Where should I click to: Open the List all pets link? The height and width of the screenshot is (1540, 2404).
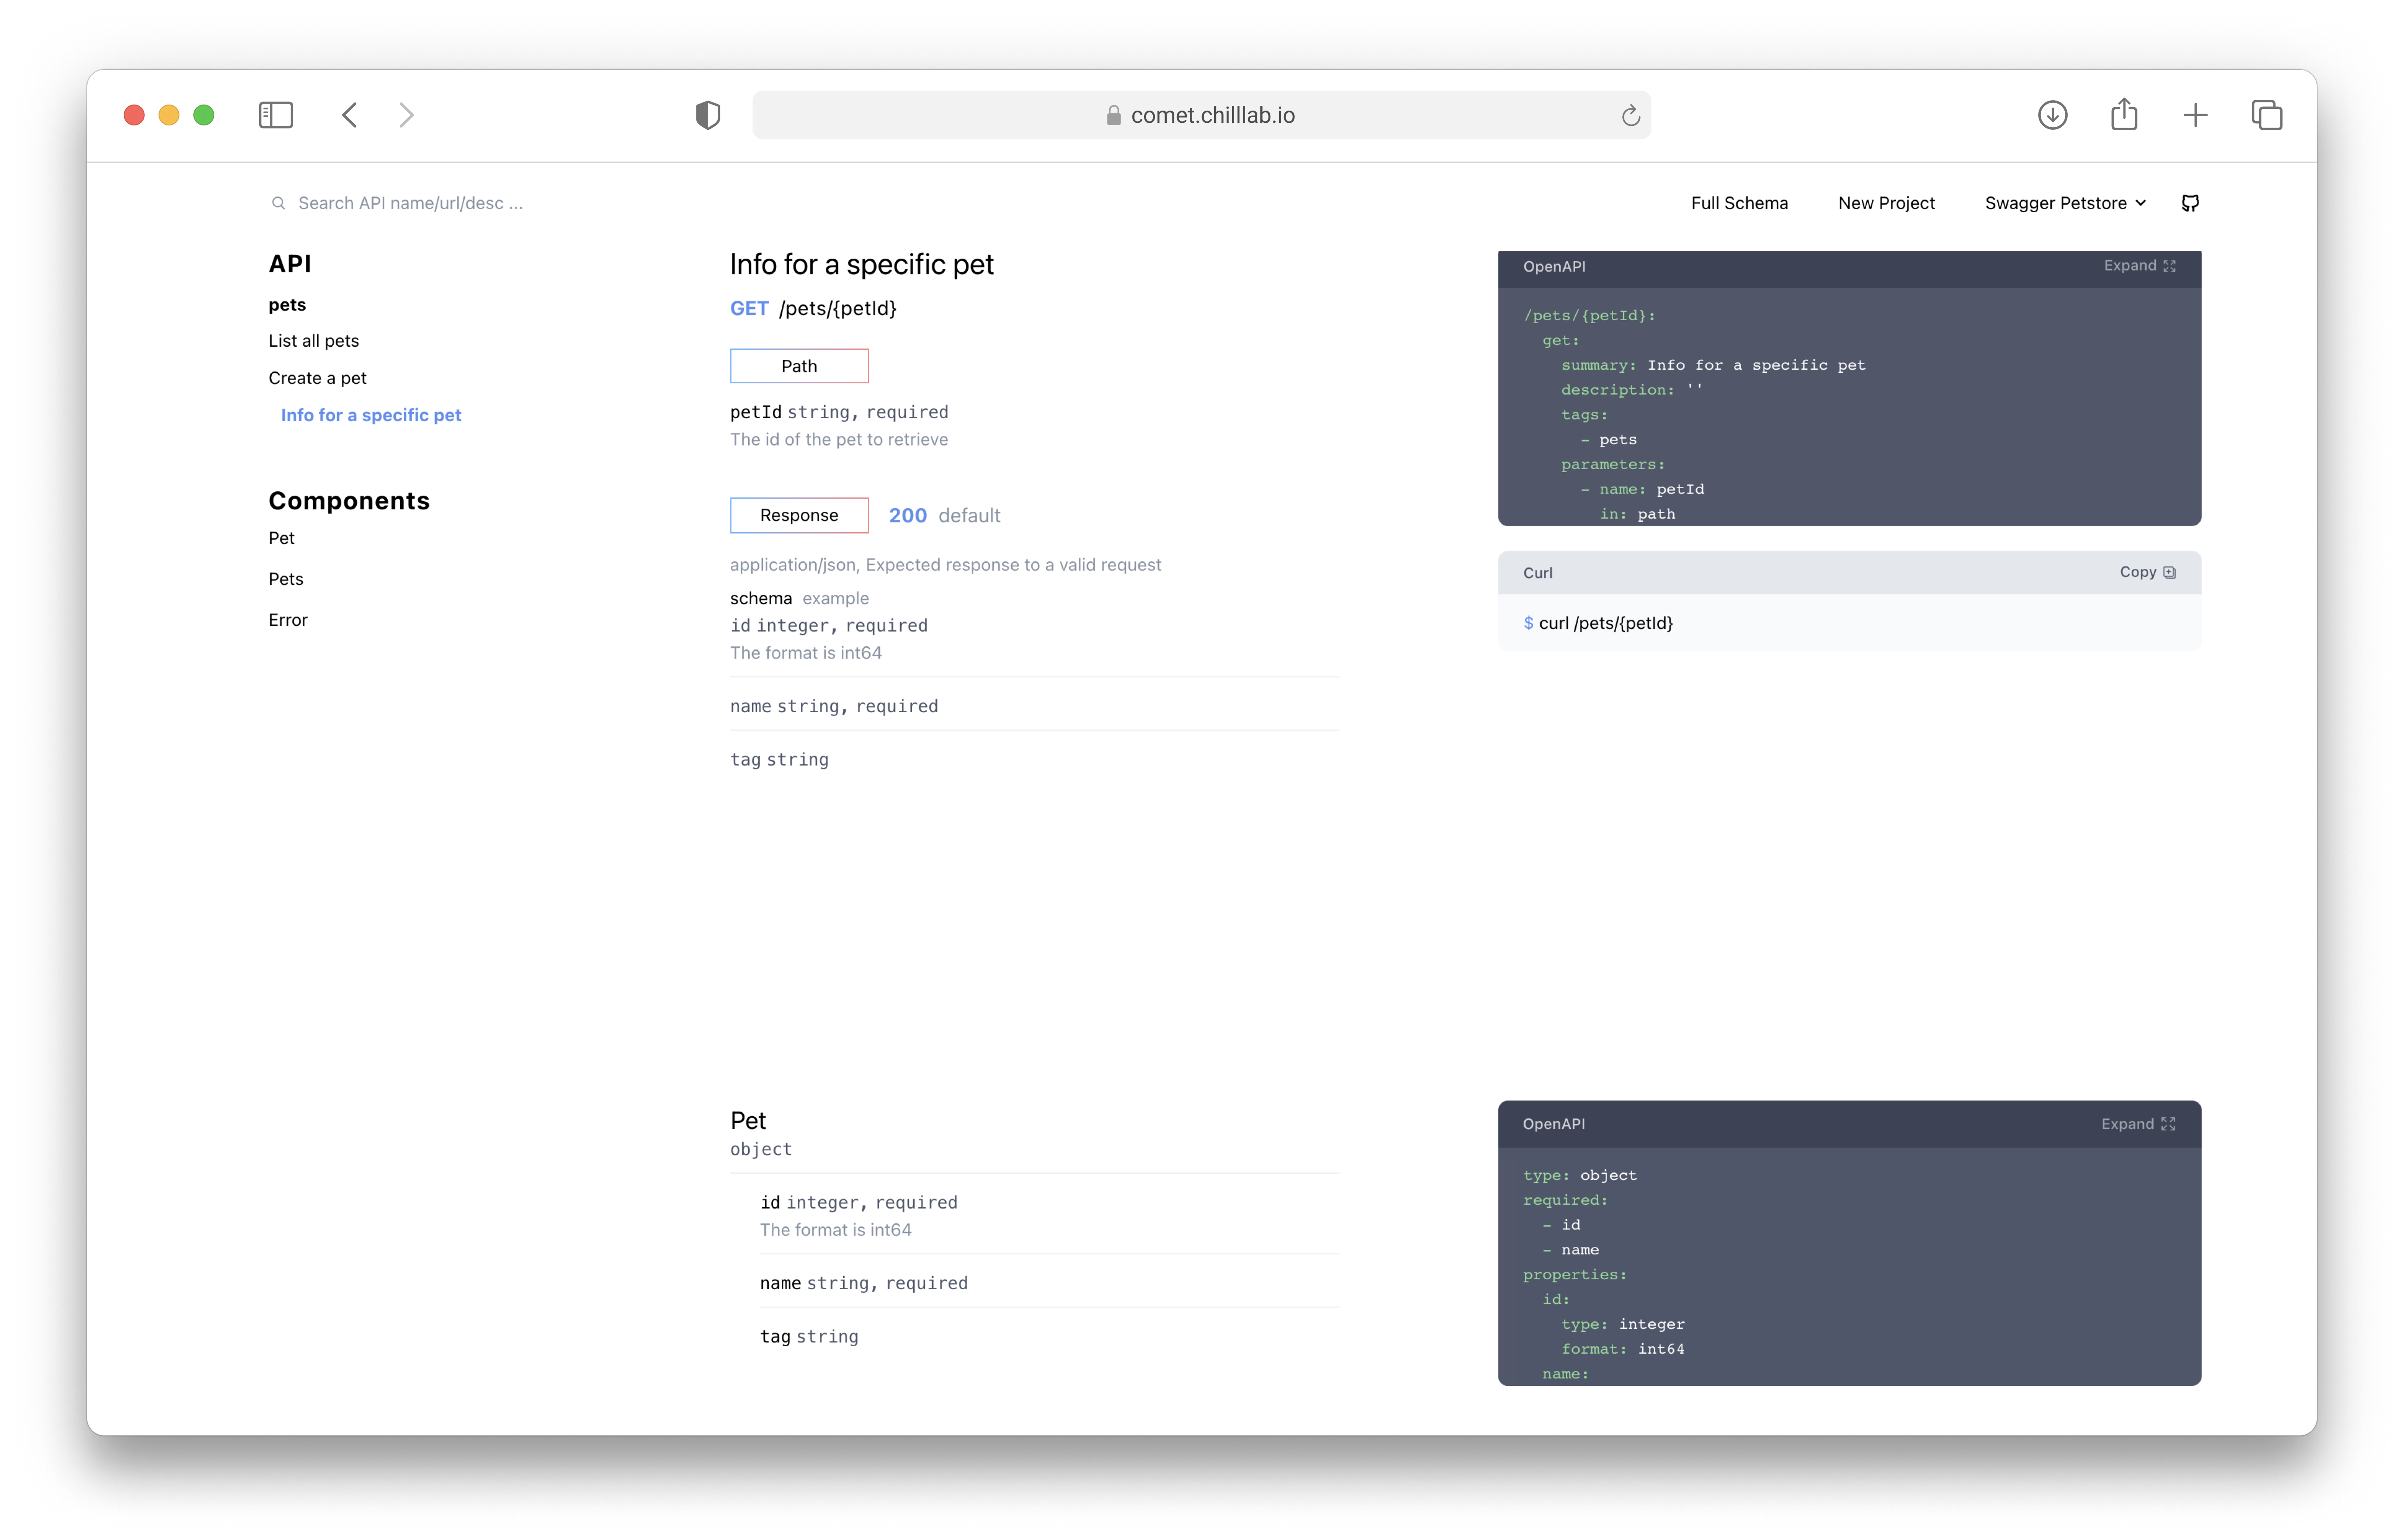coord(313,341)
